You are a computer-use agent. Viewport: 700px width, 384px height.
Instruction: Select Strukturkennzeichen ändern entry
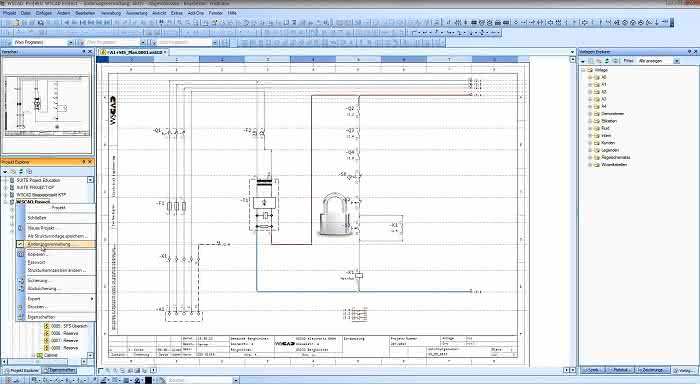[x=56, y=270]
